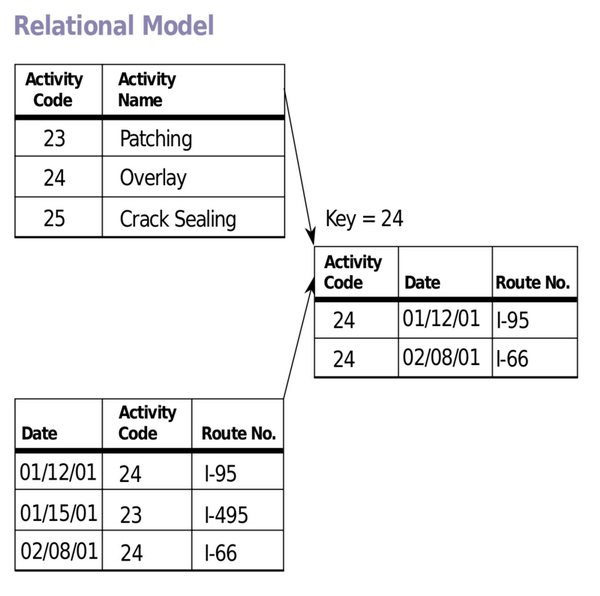The height and width of the screenshot is (596, 600).
Task: Click 01/12/01 in the result table
Action: click(441, 318)
